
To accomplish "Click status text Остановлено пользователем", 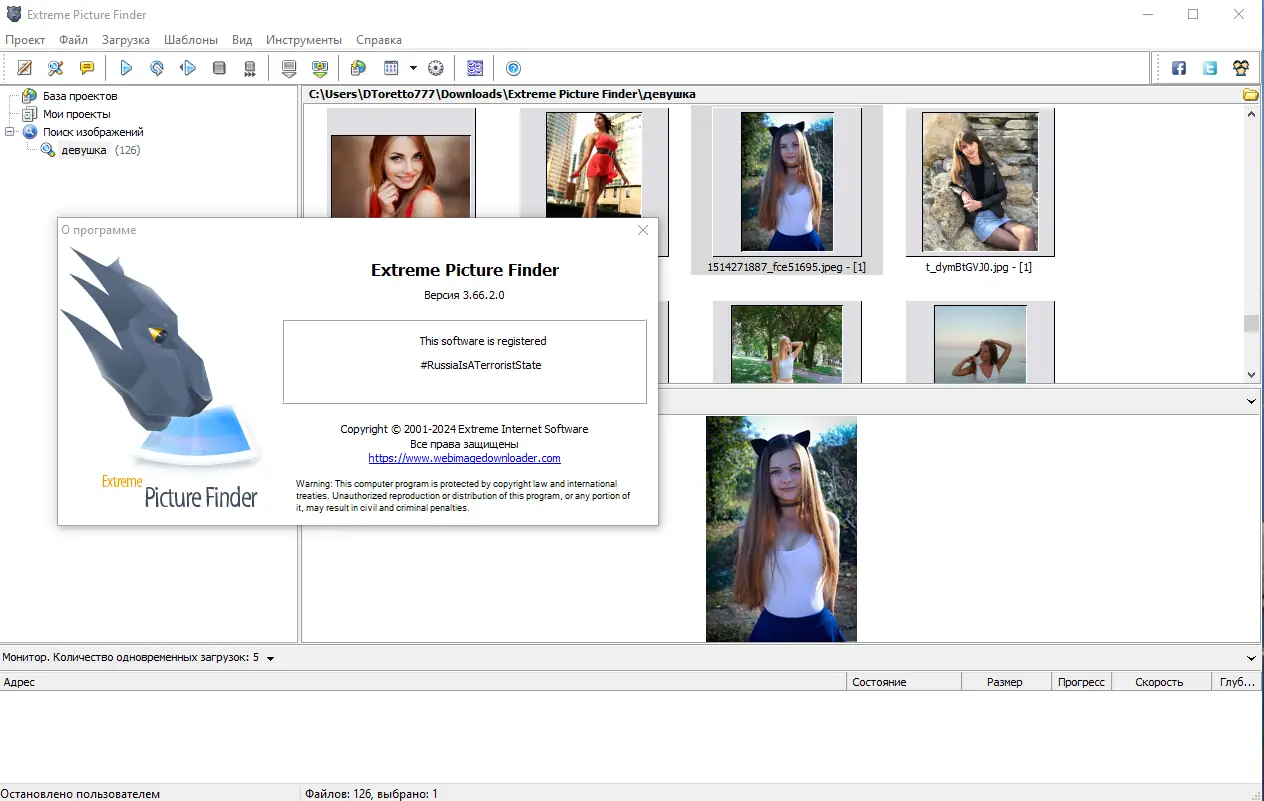I will click(81, 793).
